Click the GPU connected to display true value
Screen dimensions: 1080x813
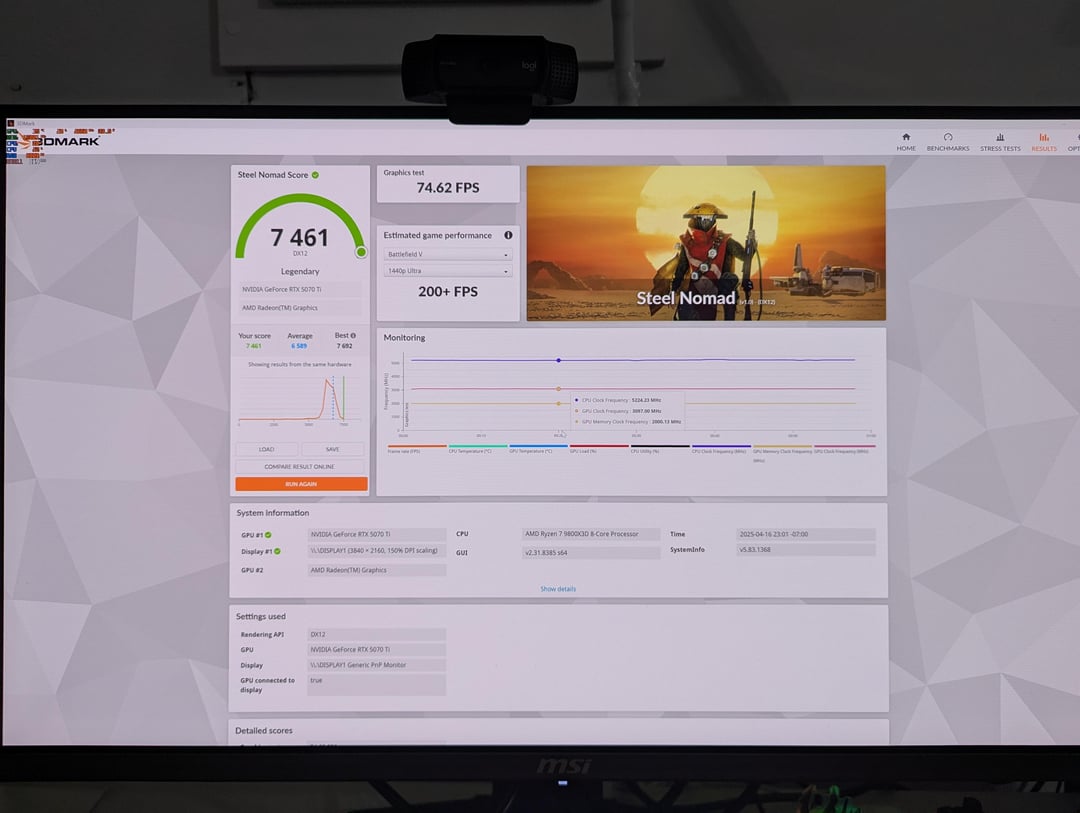[377, 685]
